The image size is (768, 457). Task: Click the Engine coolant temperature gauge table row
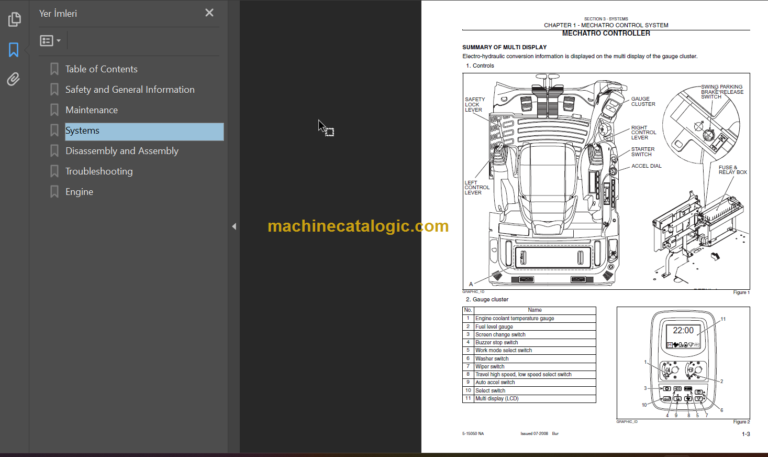[x=529, y=318]
